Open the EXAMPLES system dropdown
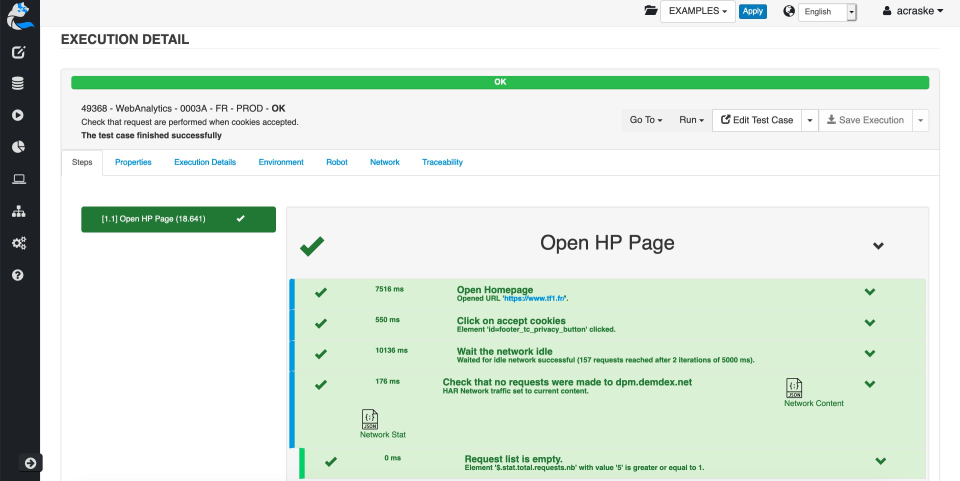The width and height of the screenshot is (960, 481). pos(697,11)
